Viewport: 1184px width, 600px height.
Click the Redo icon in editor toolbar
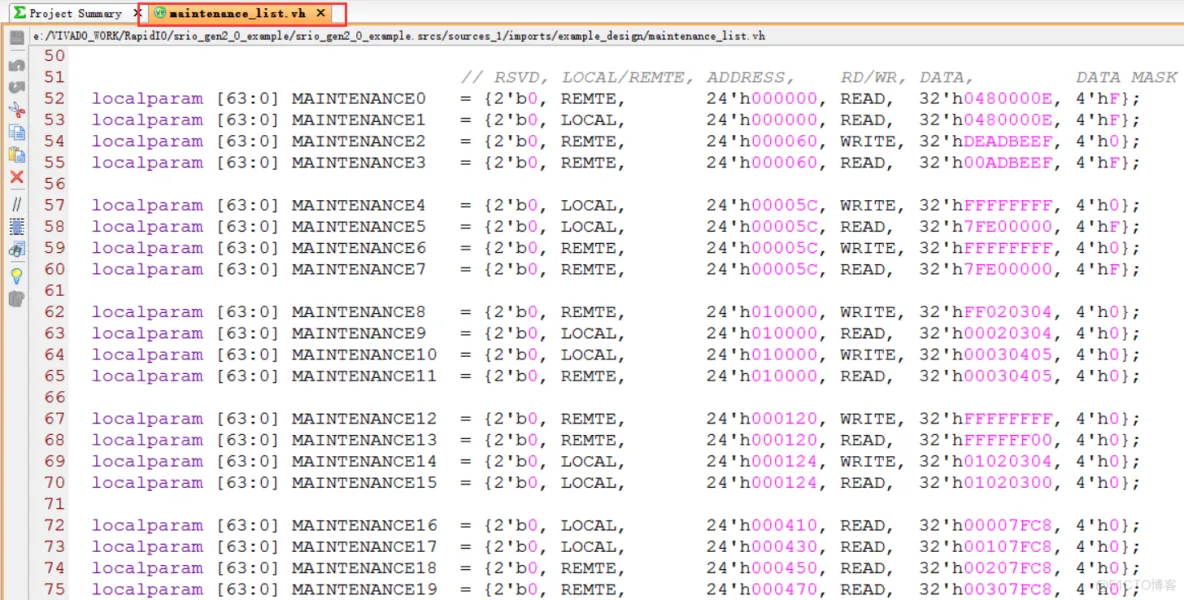[x=17, y=88]
